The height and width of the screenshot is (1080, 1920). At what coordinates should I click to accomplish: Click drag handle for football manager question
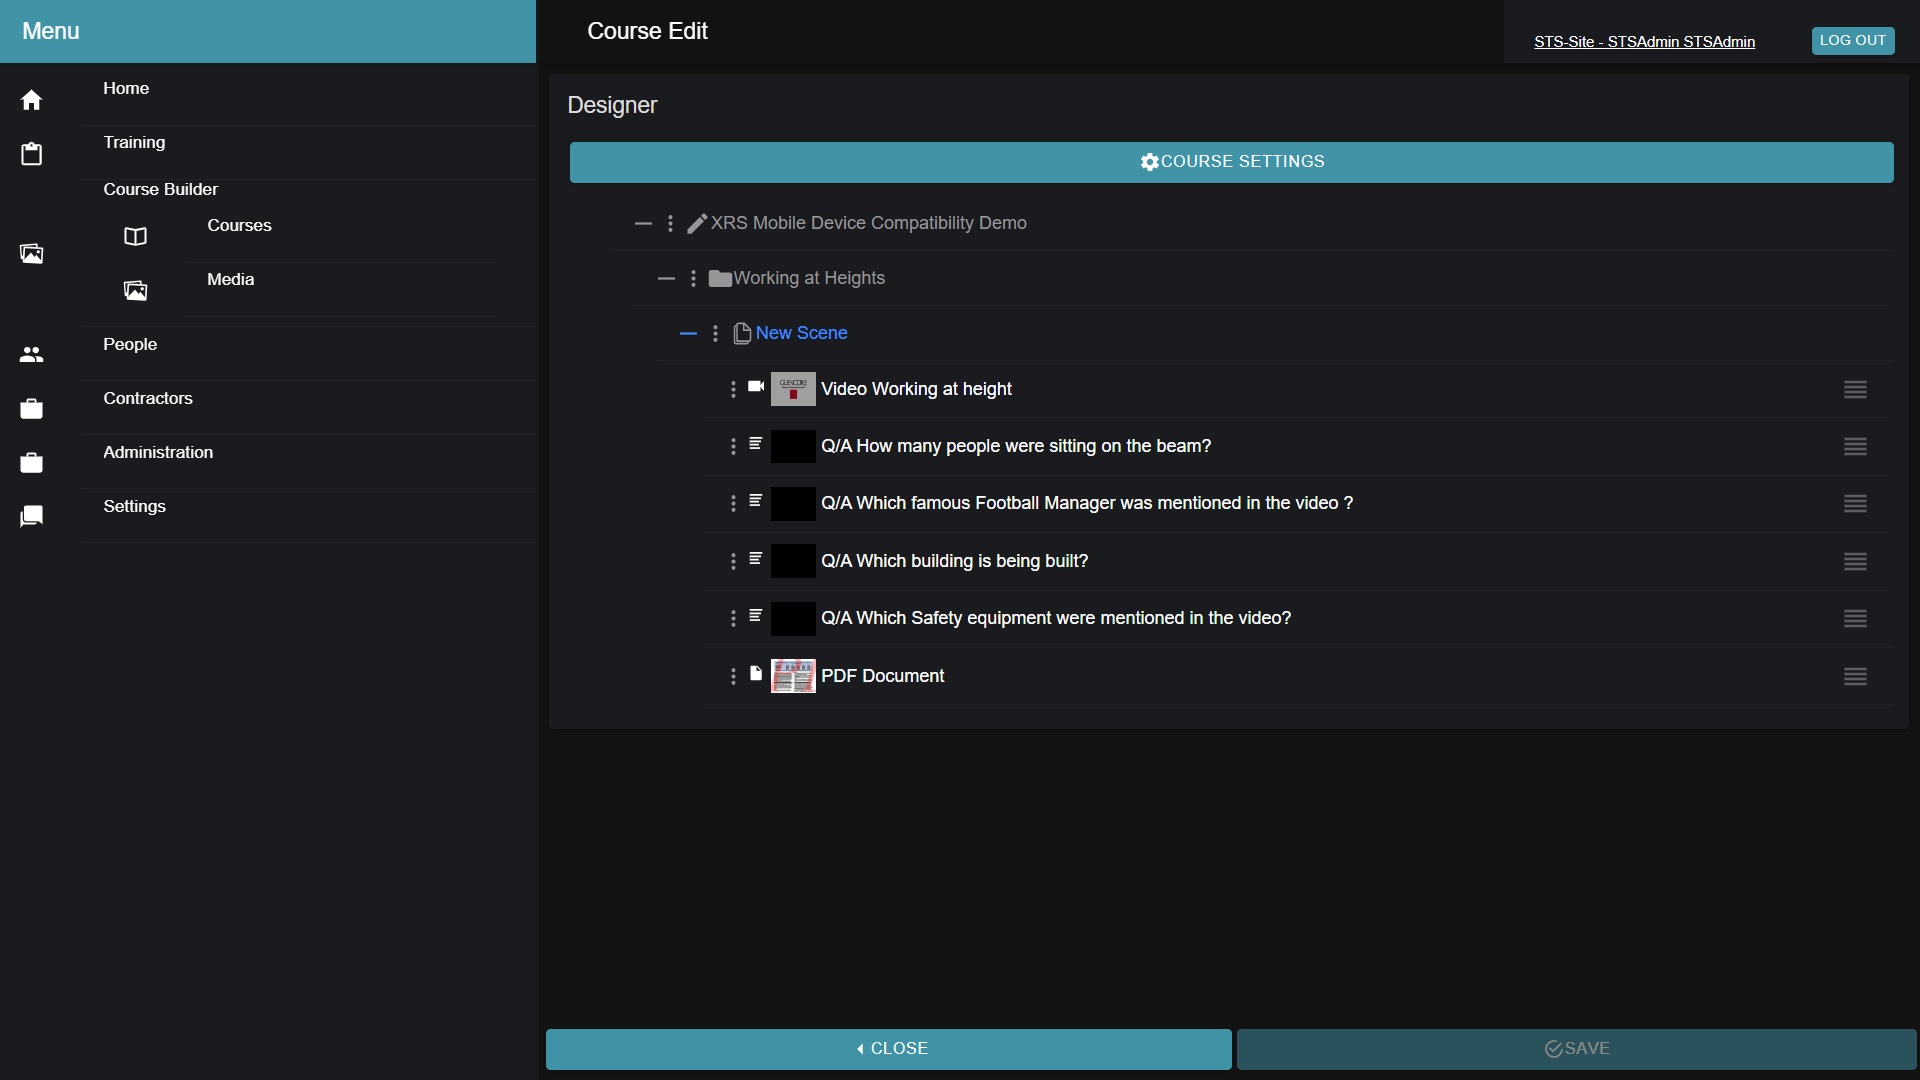tap(1855, 504)
